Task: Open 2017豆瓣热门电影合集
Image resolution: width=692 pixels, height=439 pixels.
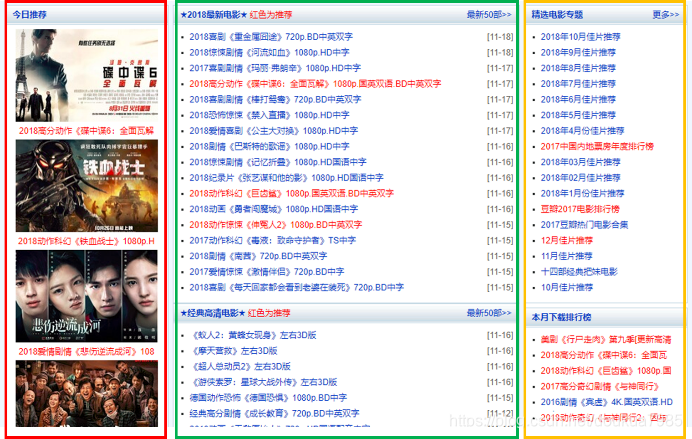Action: pos(584,225)
